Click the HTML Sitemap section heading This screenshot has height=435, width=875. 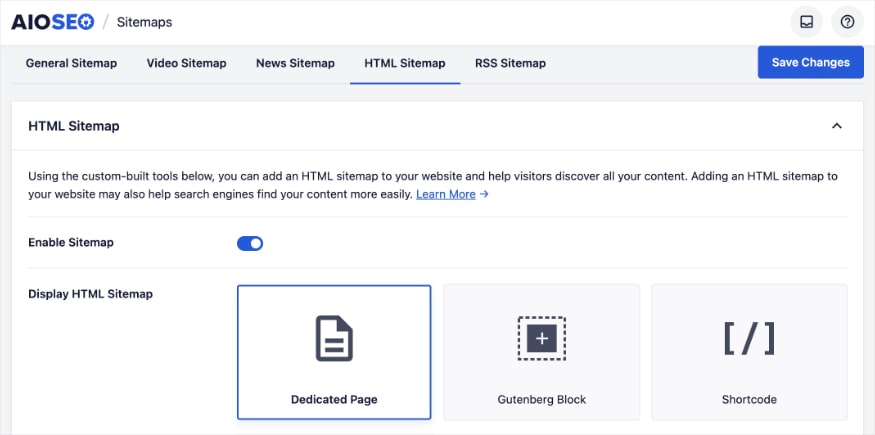pos(74,126)
